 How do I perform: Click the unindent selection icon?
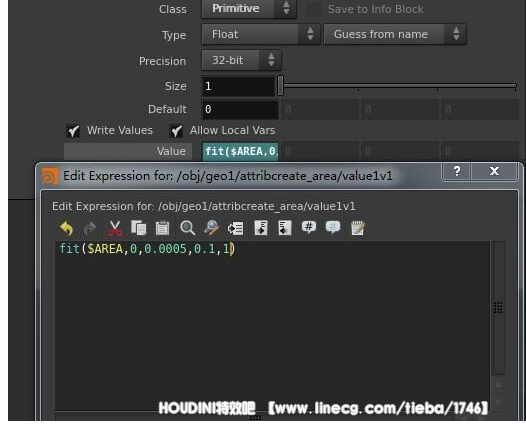[285, 228]
